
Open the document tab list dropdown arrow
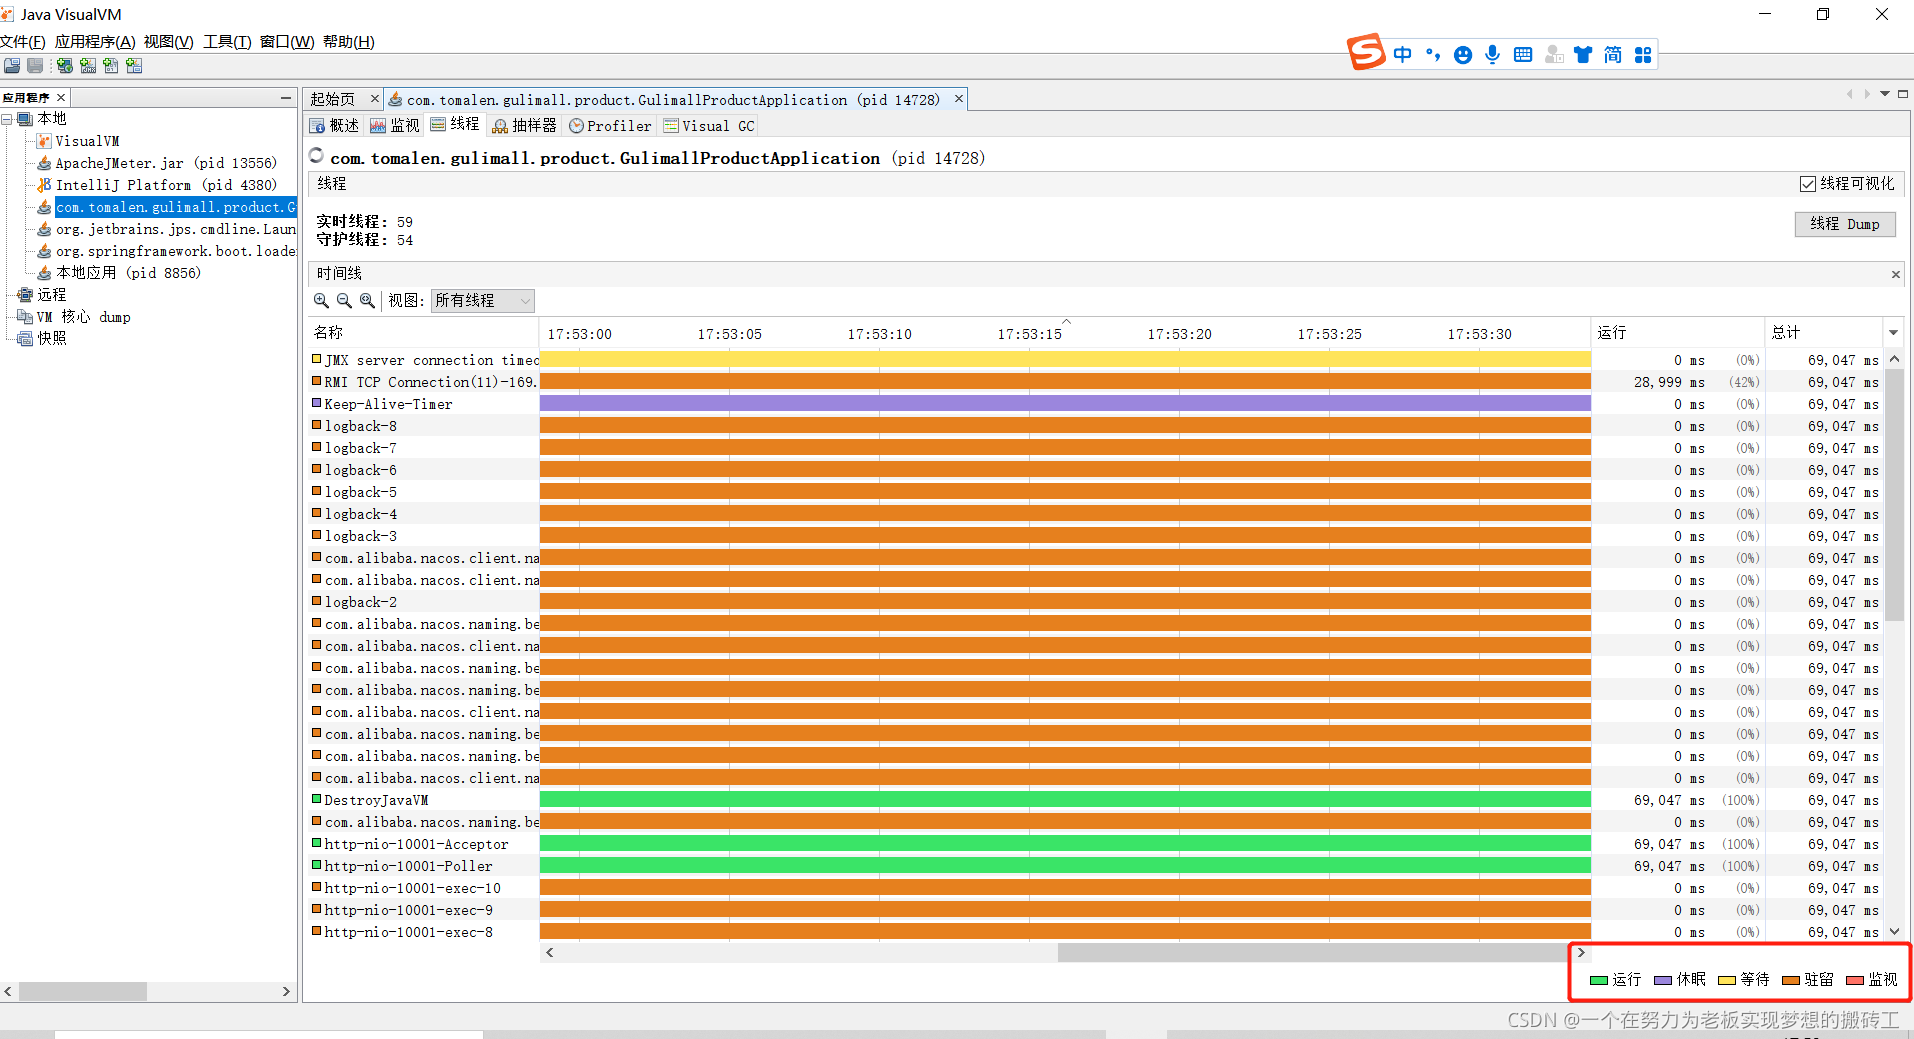(1885, 94)
